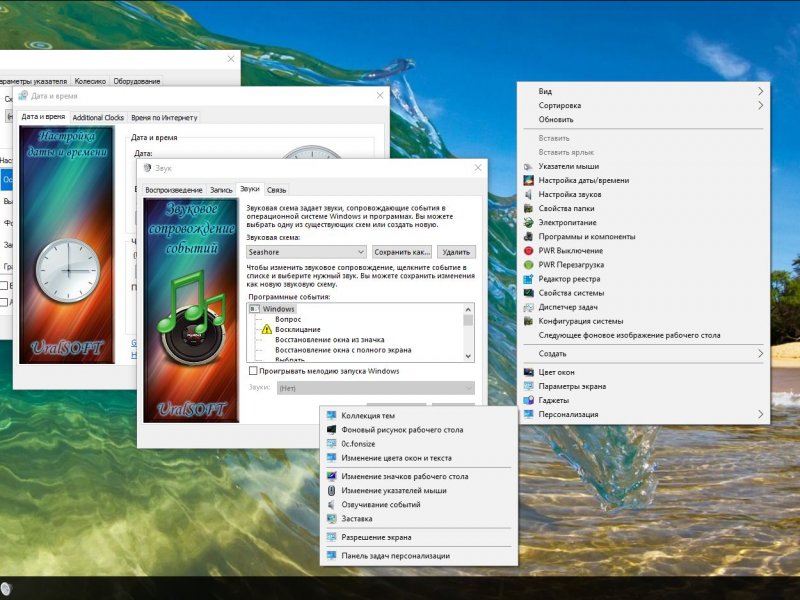800x600 pixels.
Task: Click the System configuration icon
Action: coord(529,321)
